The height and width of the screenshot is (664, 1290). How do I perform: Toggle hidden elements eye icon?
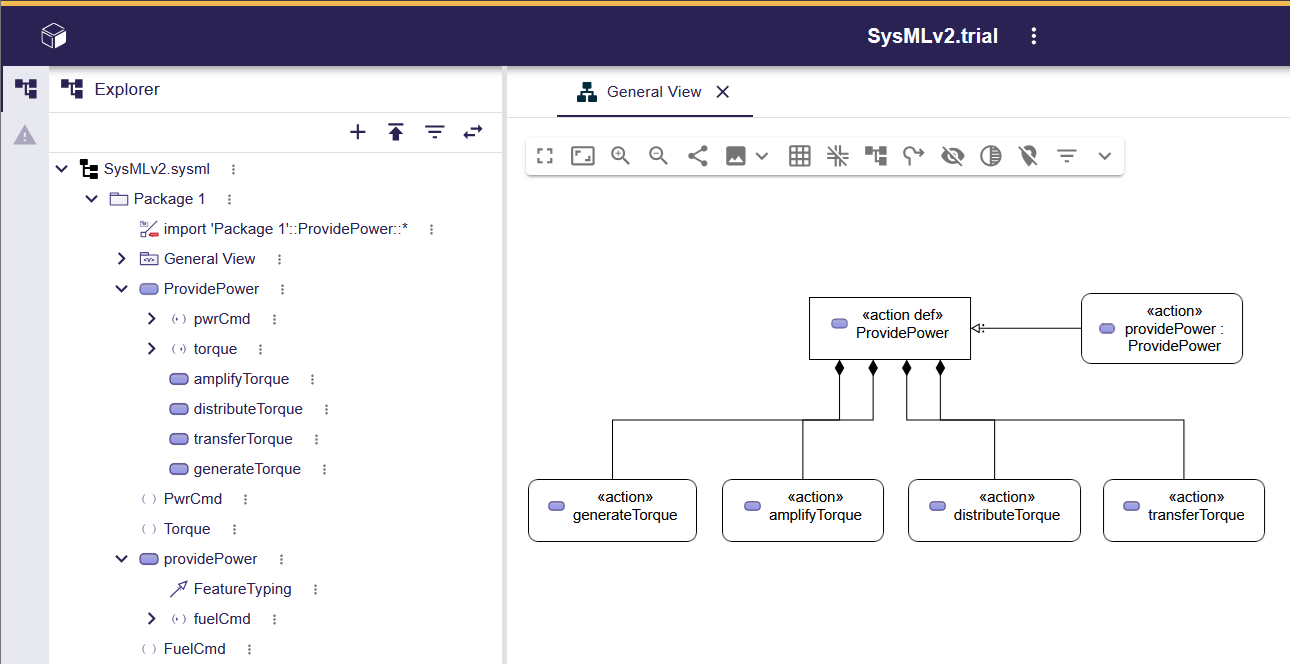[x=952, y=156]
